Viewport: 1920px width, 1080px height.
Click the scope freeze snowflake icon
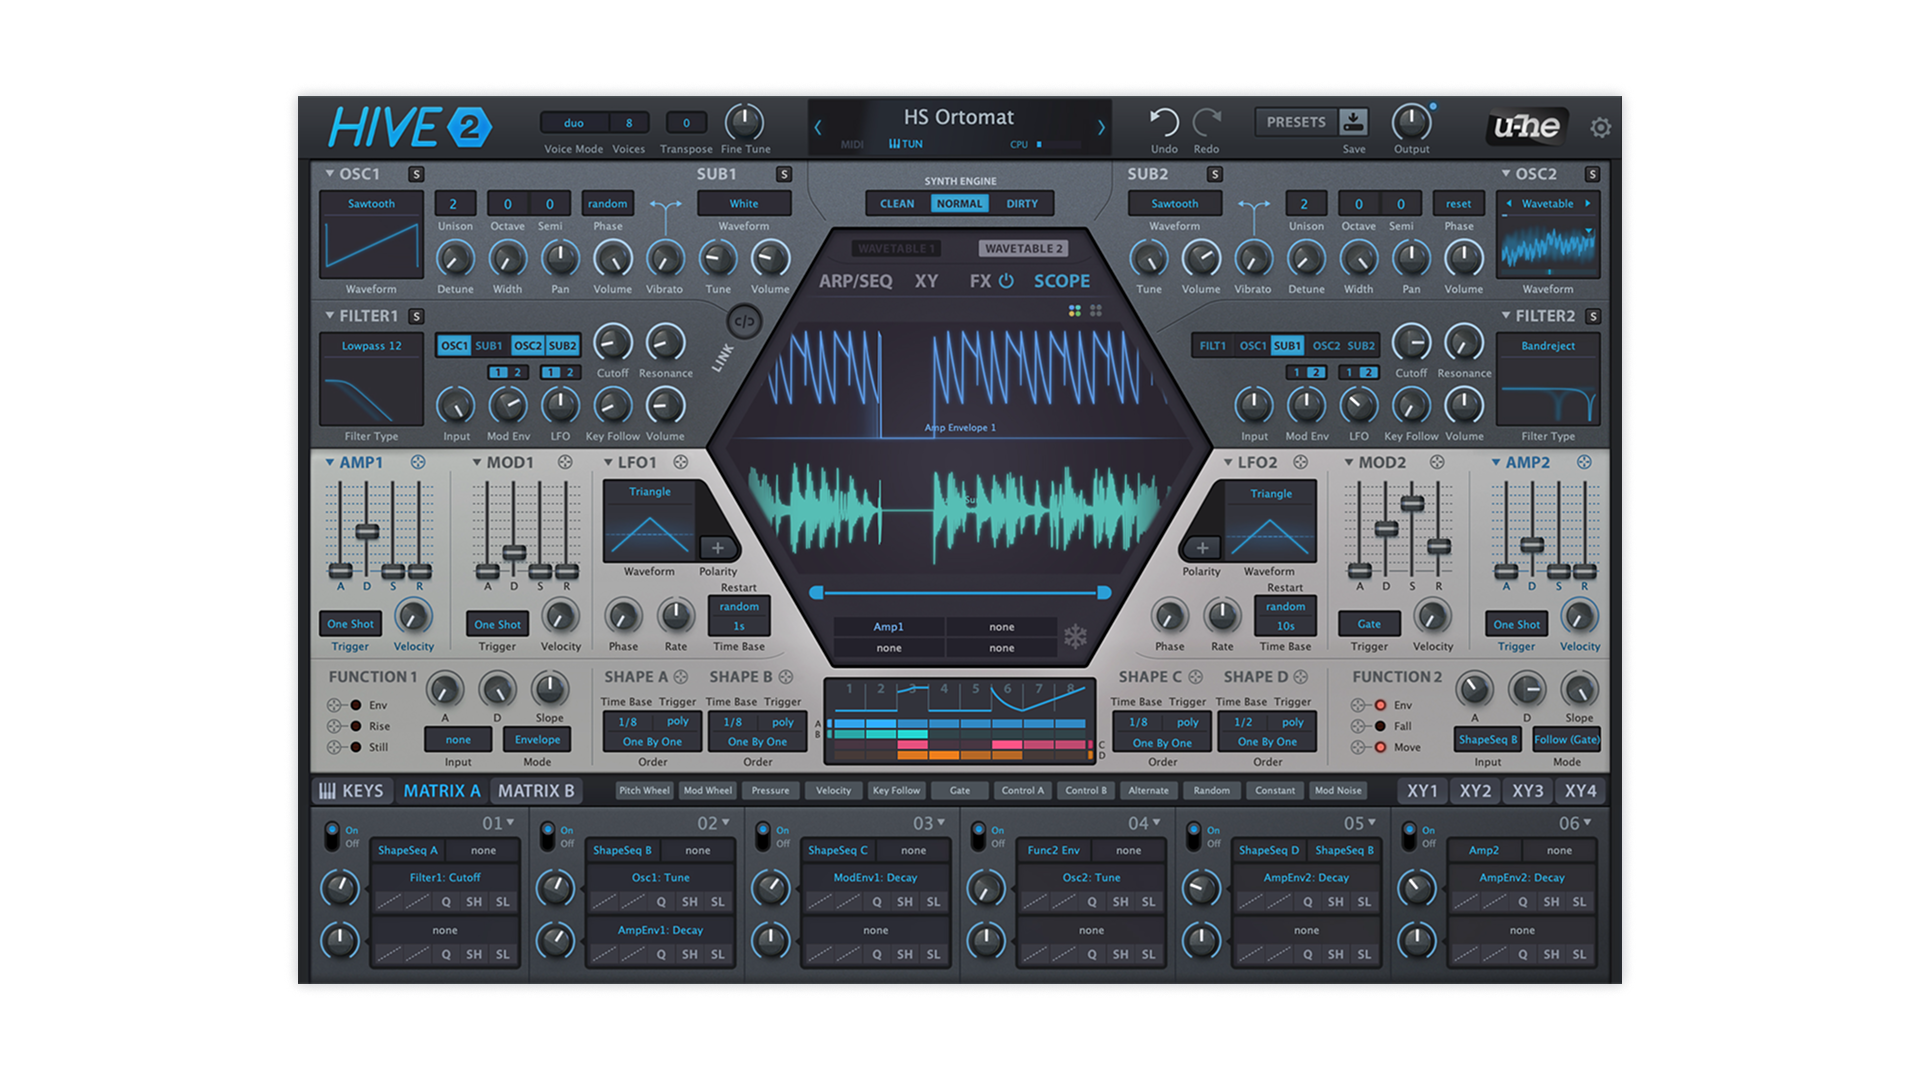point(1075,636)
